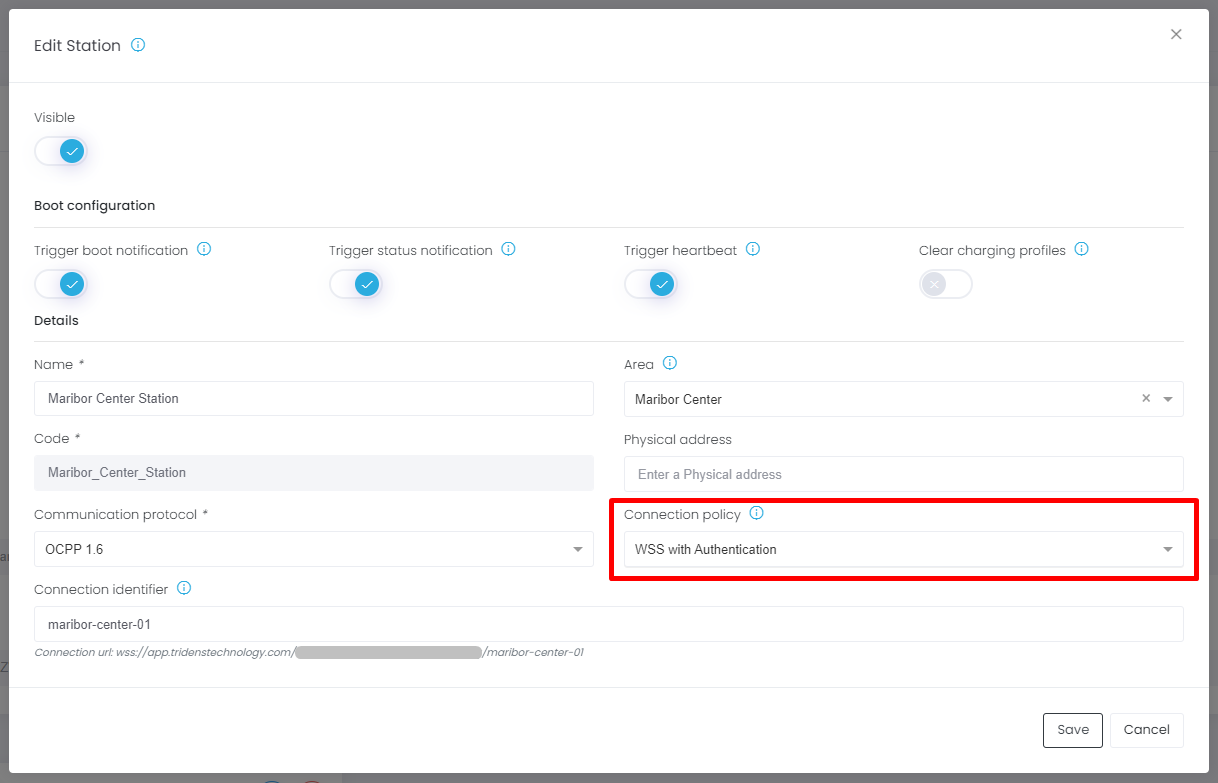Open the Area dropdown arrow
1218x783 pixels.
[1168, 399]
